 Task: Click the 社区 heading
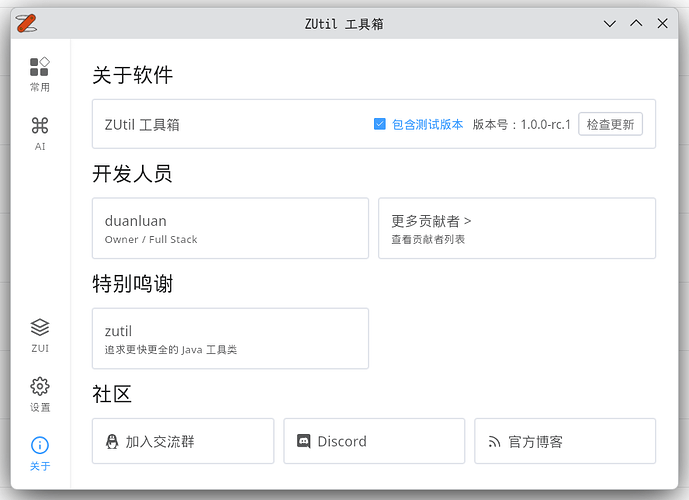[112, 394]
